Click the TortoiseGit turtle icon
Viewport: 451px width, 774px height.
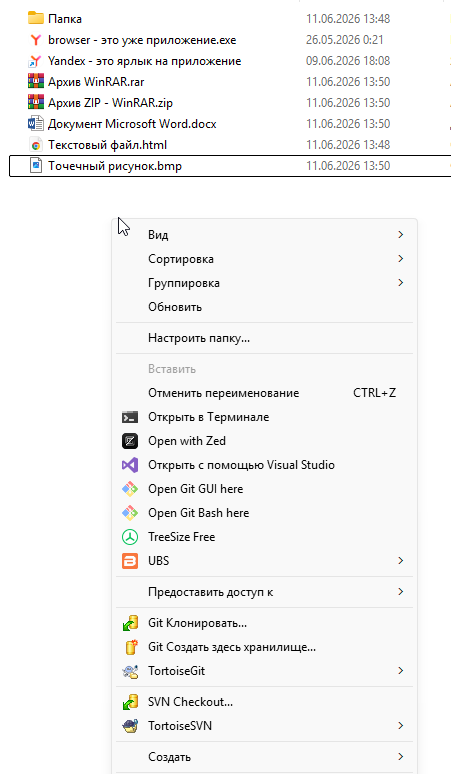(x=130, y=671)
